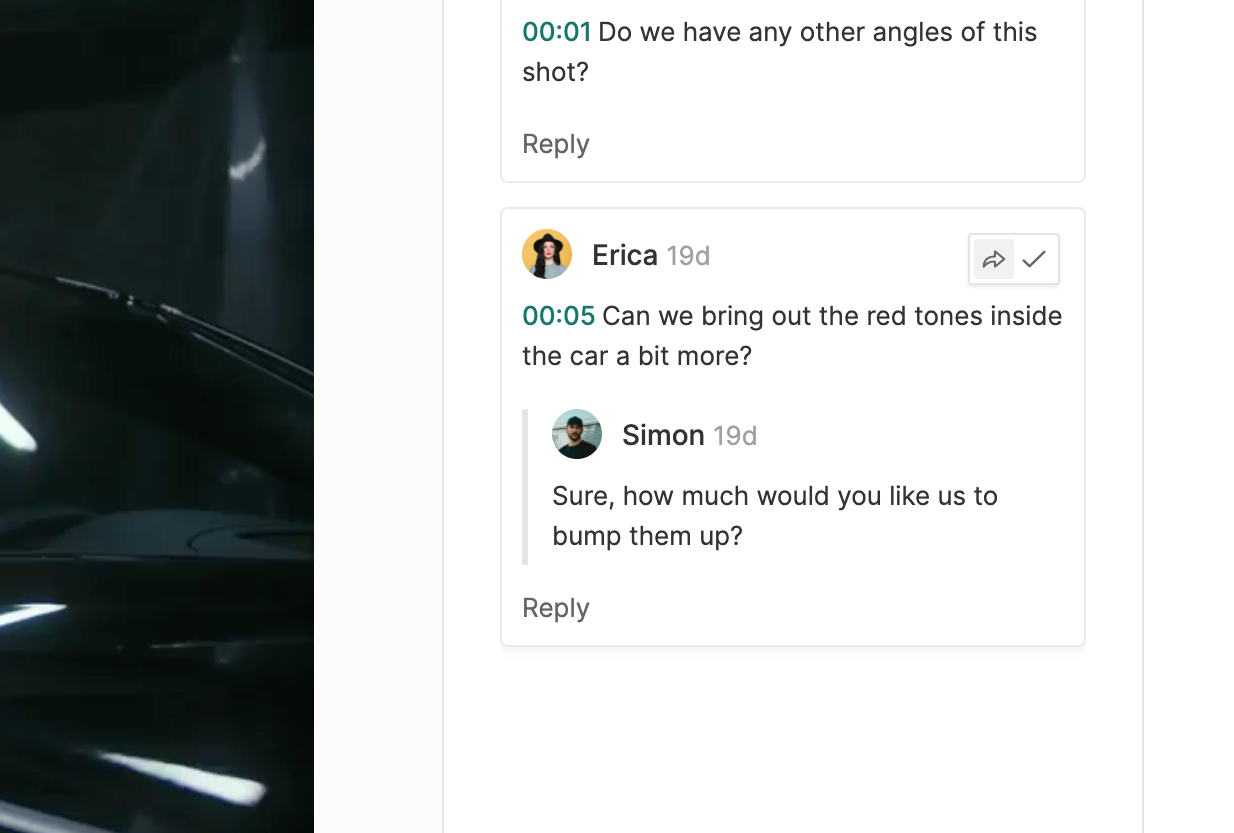The width and height of the screenshot is (1234, 833).
Task: Click the gray quote bar beside Simon's reply
Action: pyautogui.click(x=525, y=487)
